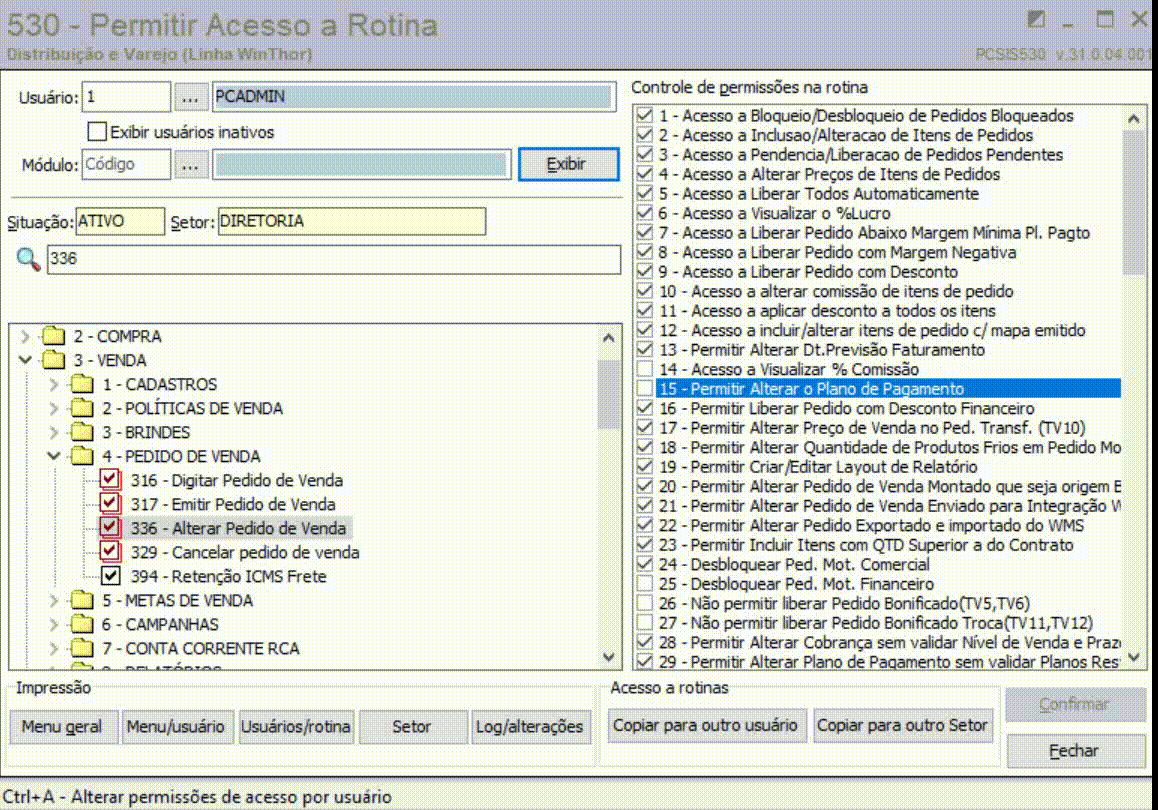Click the Menu/usuário print button
Image resolution: width=1158 pixels, height=810 pixels.
click(x=176, y=727)
